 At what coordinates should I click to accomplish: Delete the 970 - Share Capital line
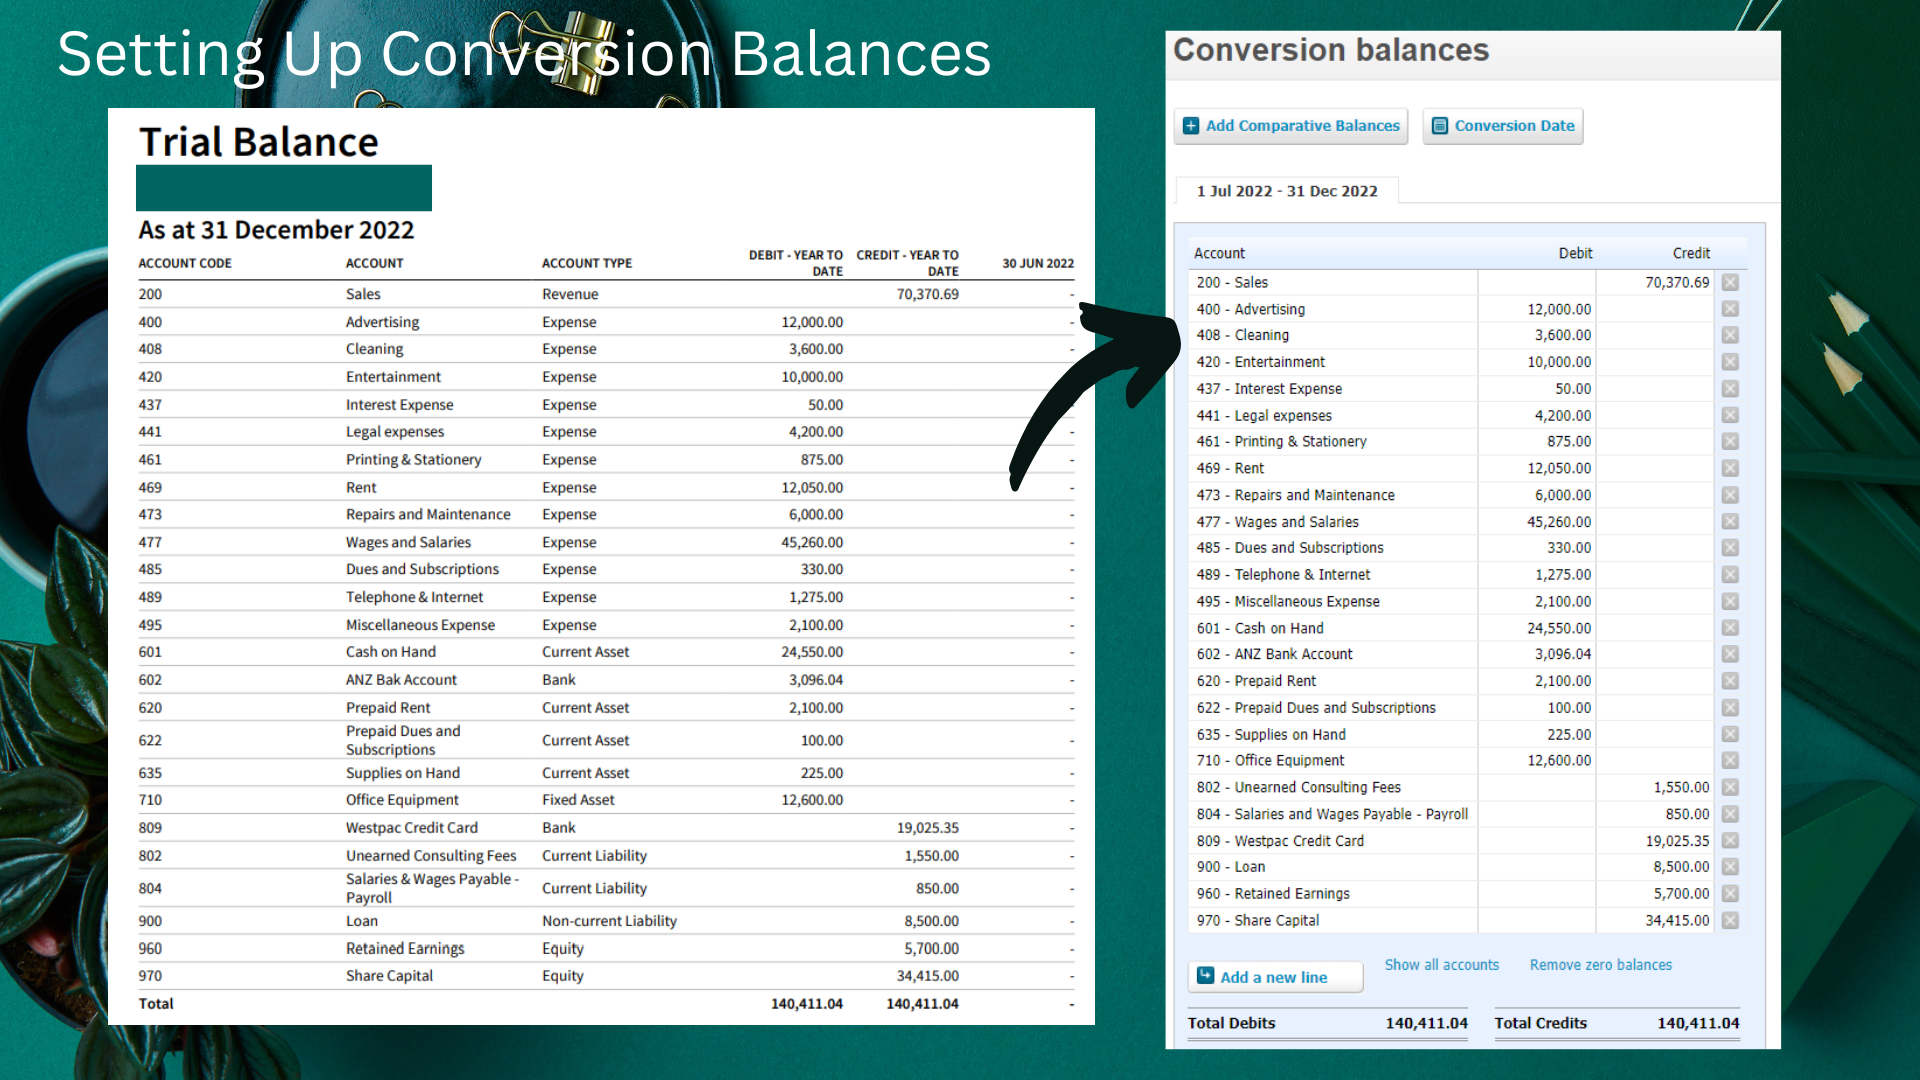pos(1730,920)
